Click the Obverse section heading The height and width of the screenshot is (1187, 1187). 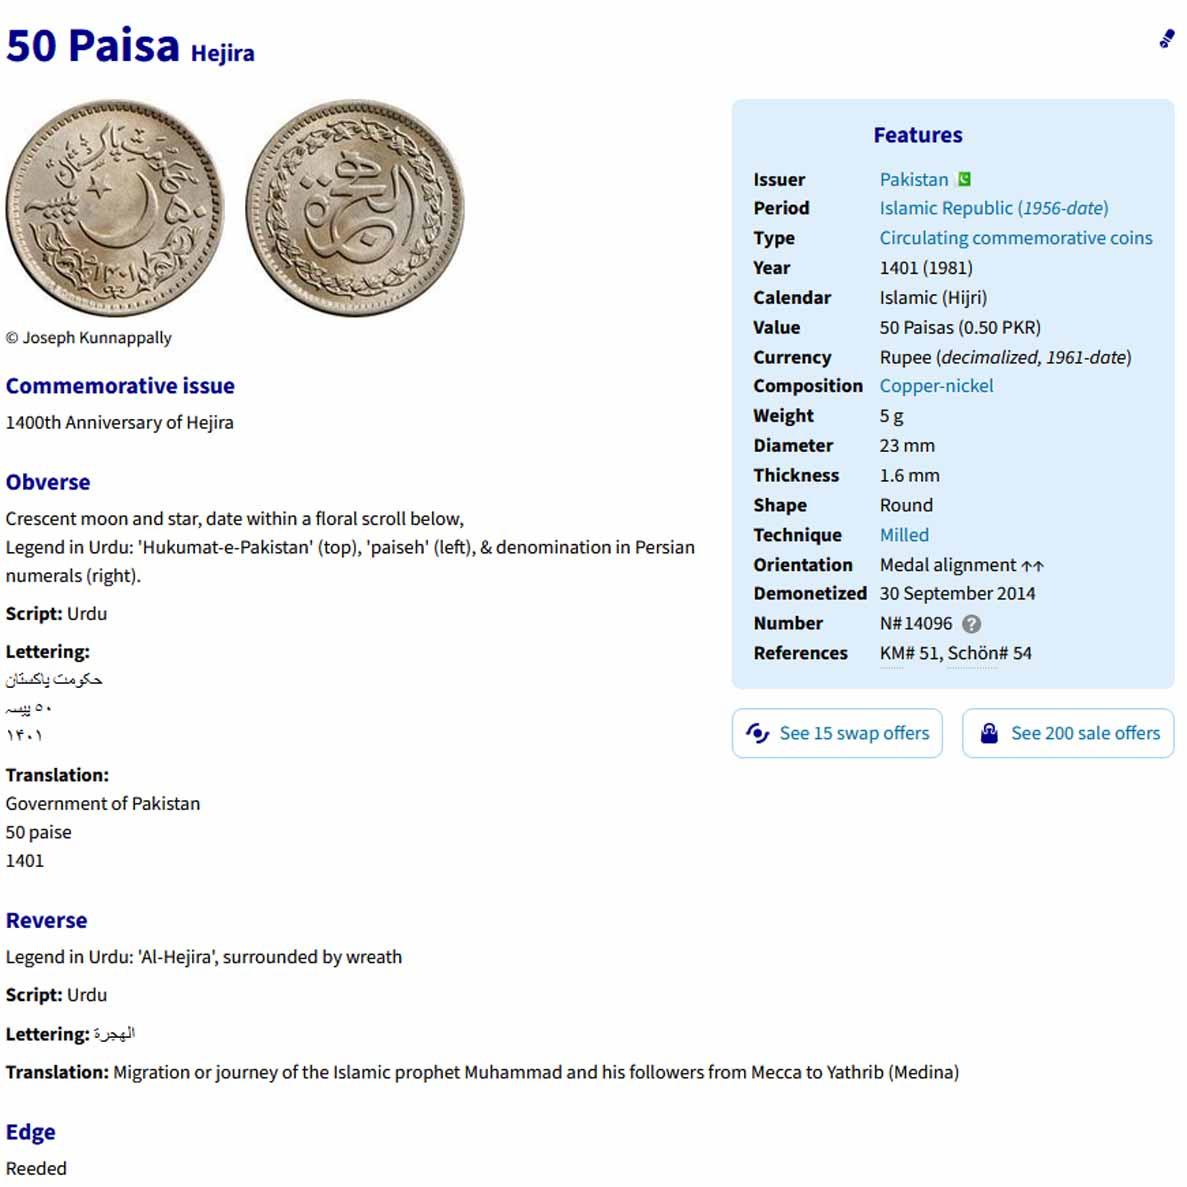(x=48, y=482)
